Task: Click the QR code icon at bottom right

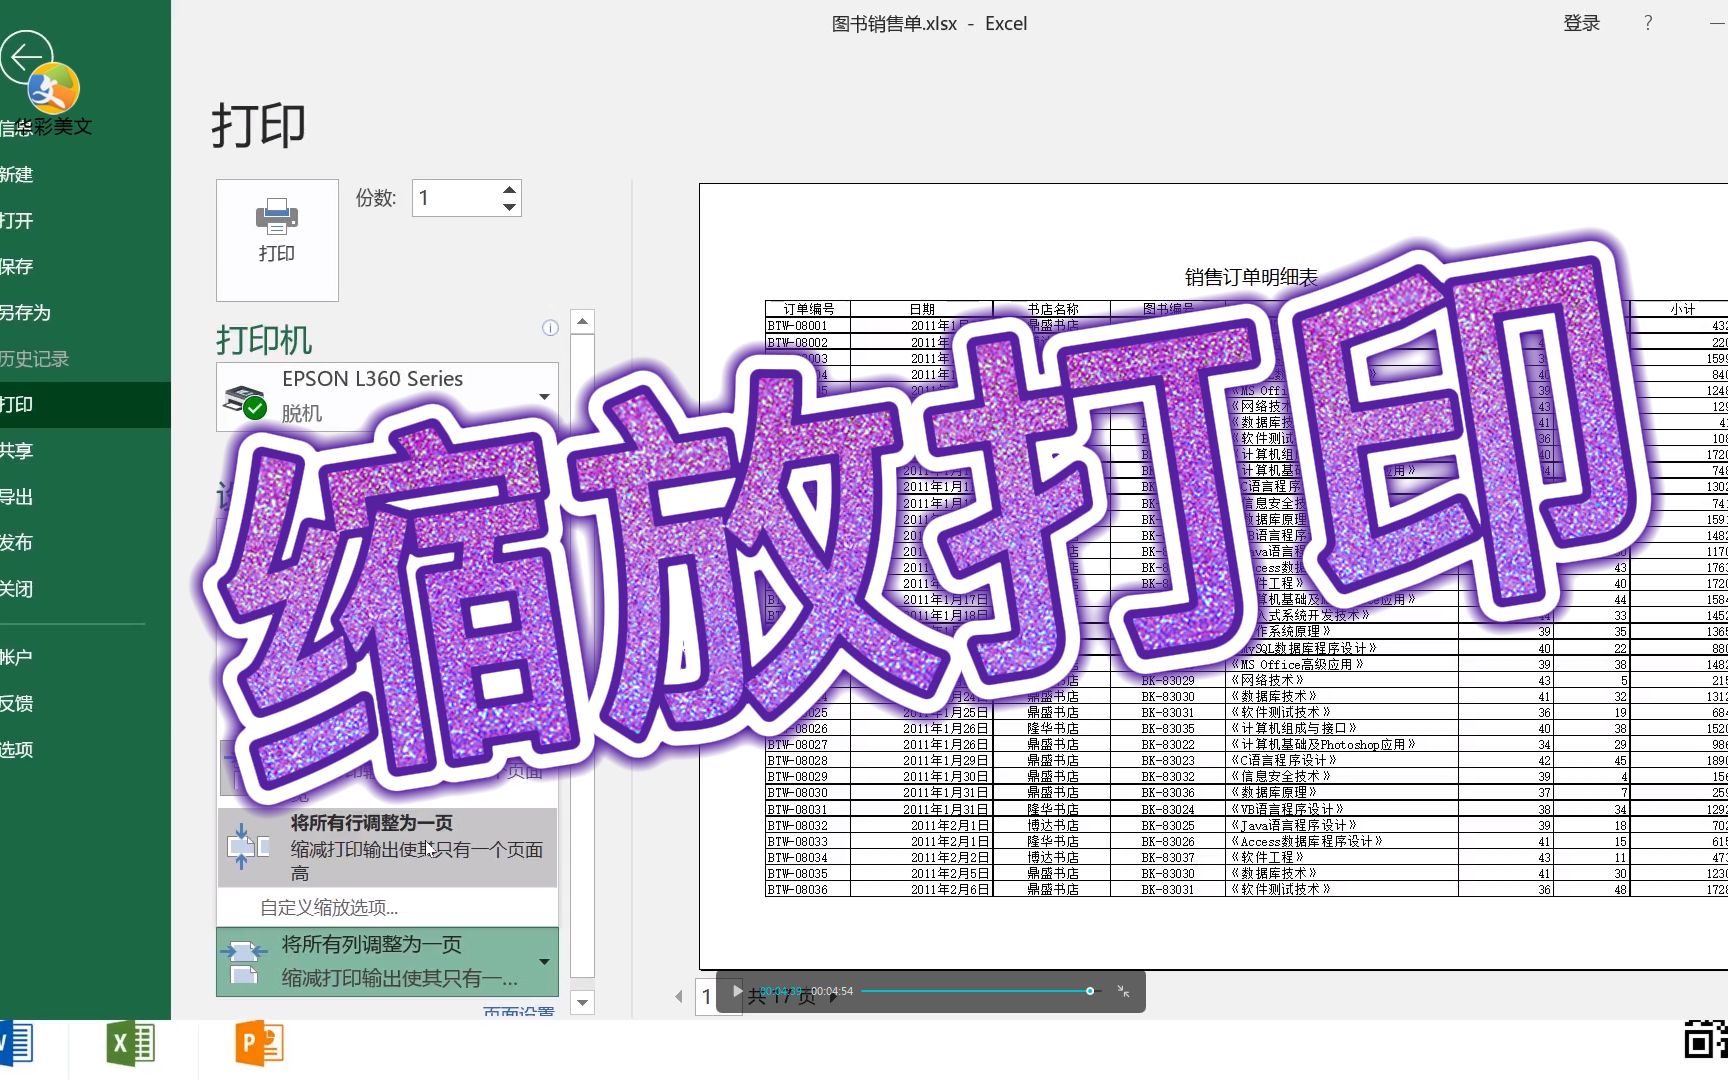Action: coord(1705,1040)
